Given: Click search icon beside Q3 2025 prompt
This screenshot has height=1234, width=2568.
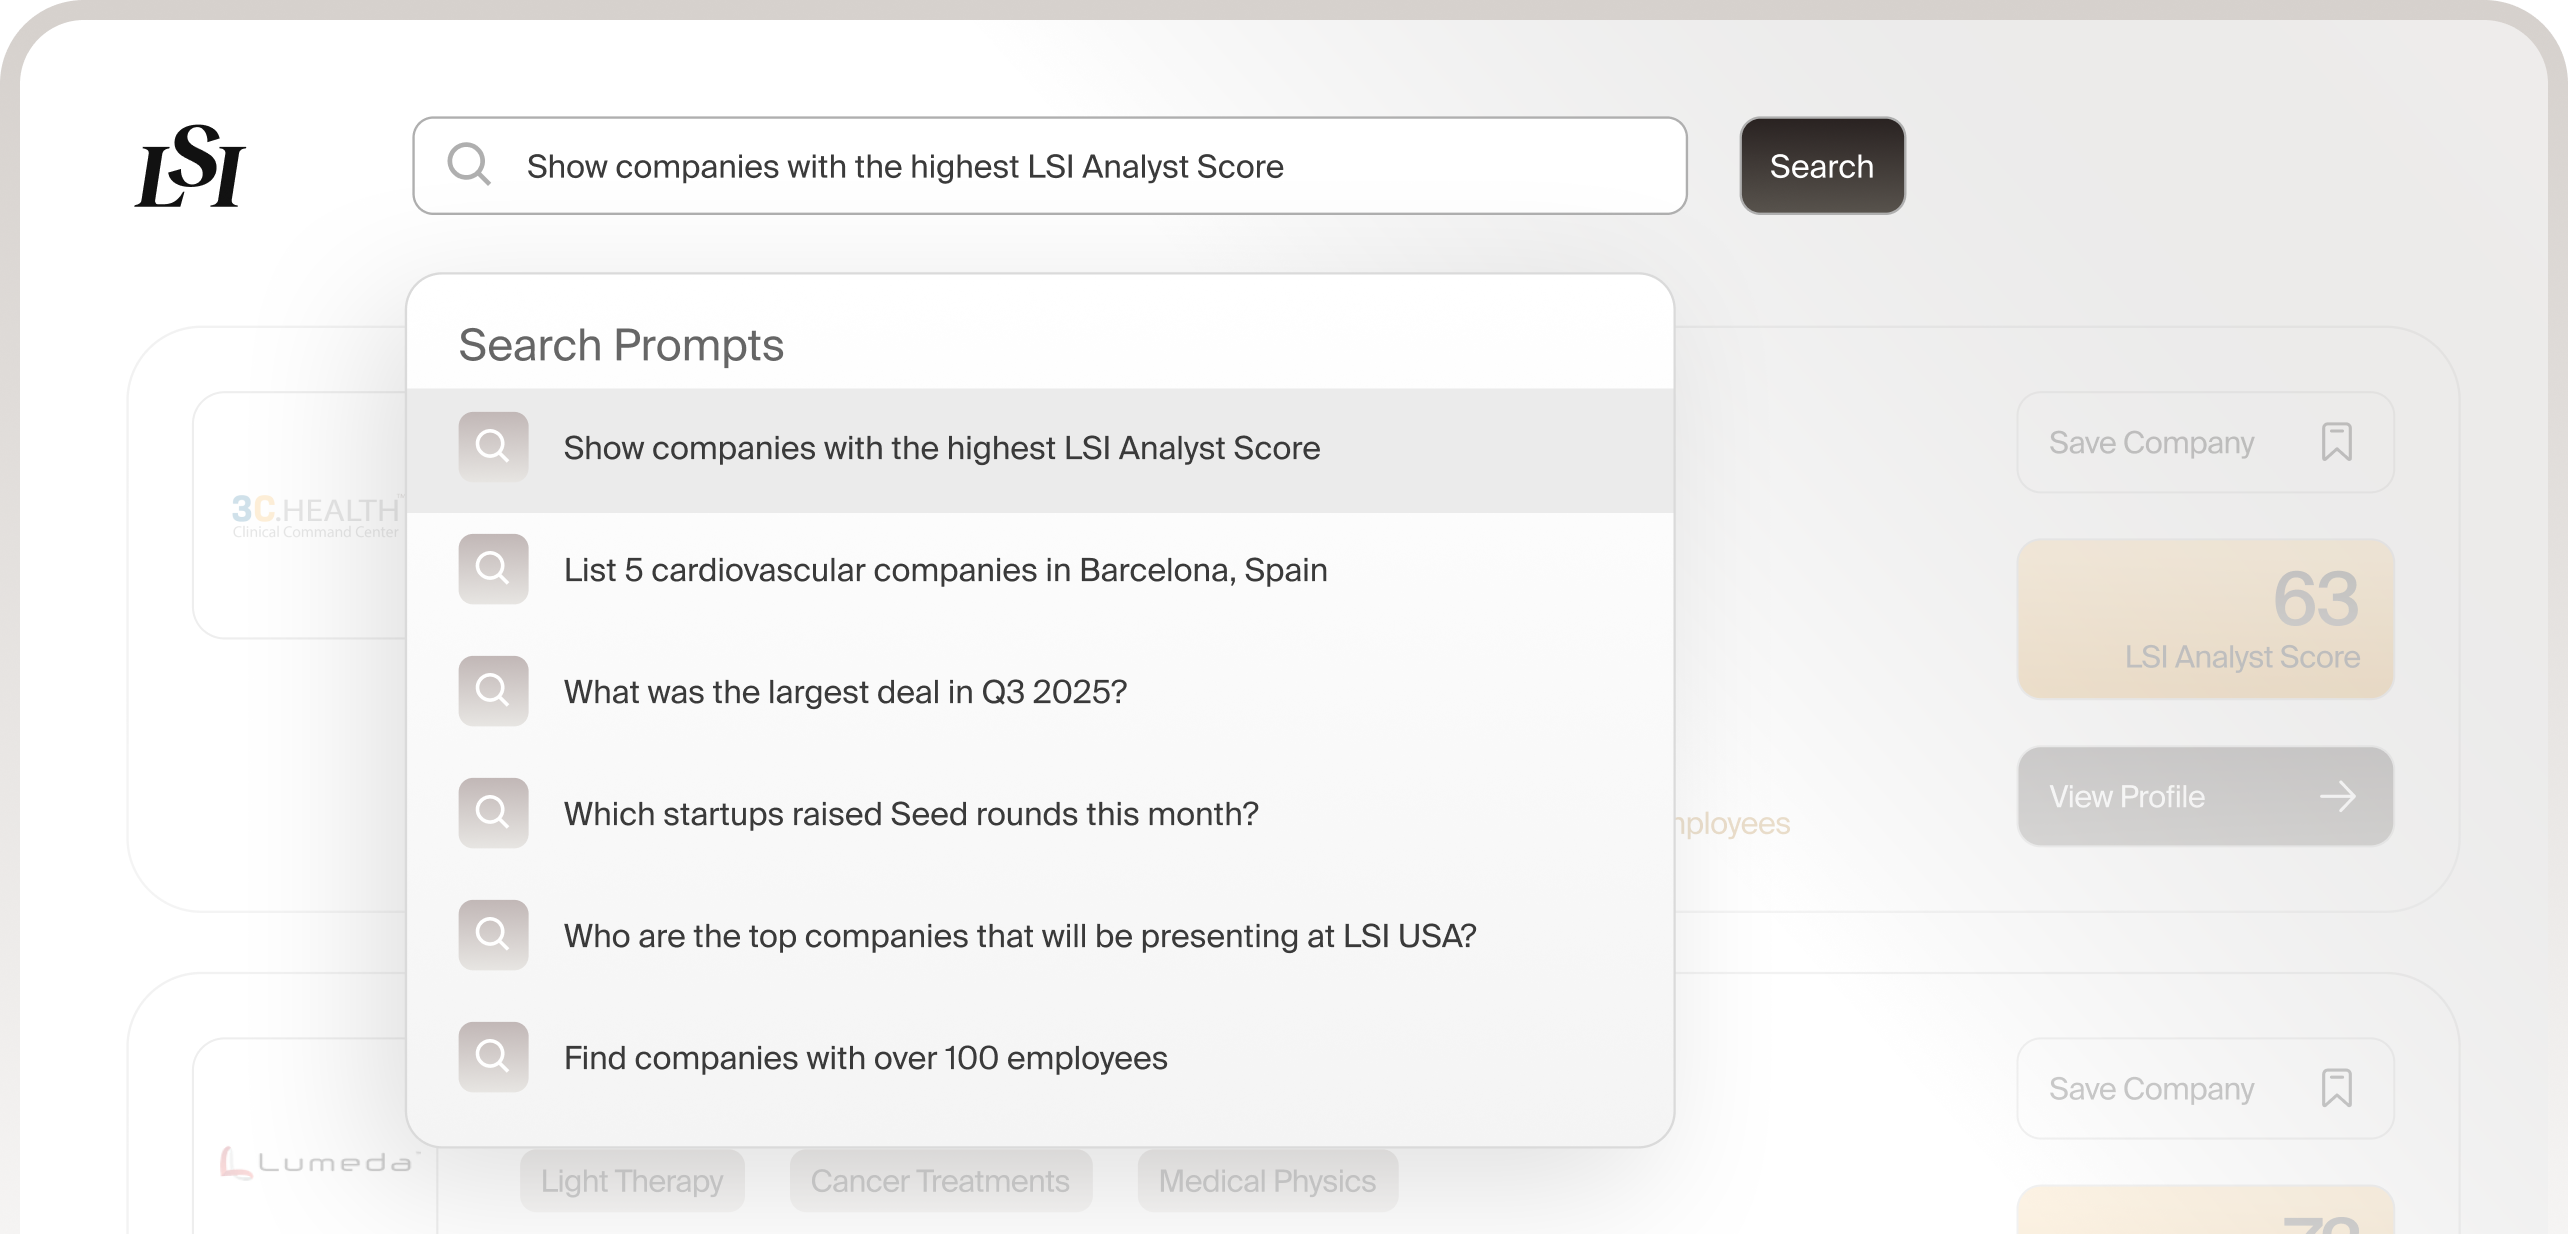Looking at the screenshot, I should [493, 691].
